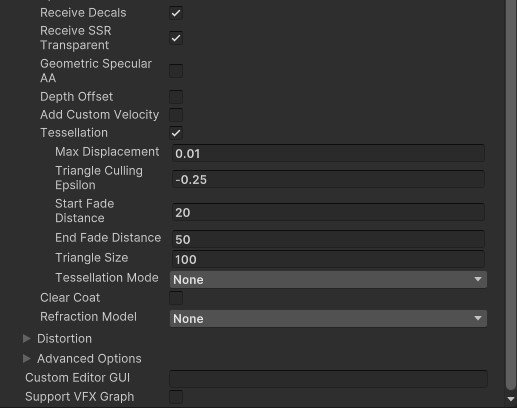Enable the Depth Offset checkbox
The height and width of the screenshot is (408, 517).
pyautogui.click(x=176, y=97)
